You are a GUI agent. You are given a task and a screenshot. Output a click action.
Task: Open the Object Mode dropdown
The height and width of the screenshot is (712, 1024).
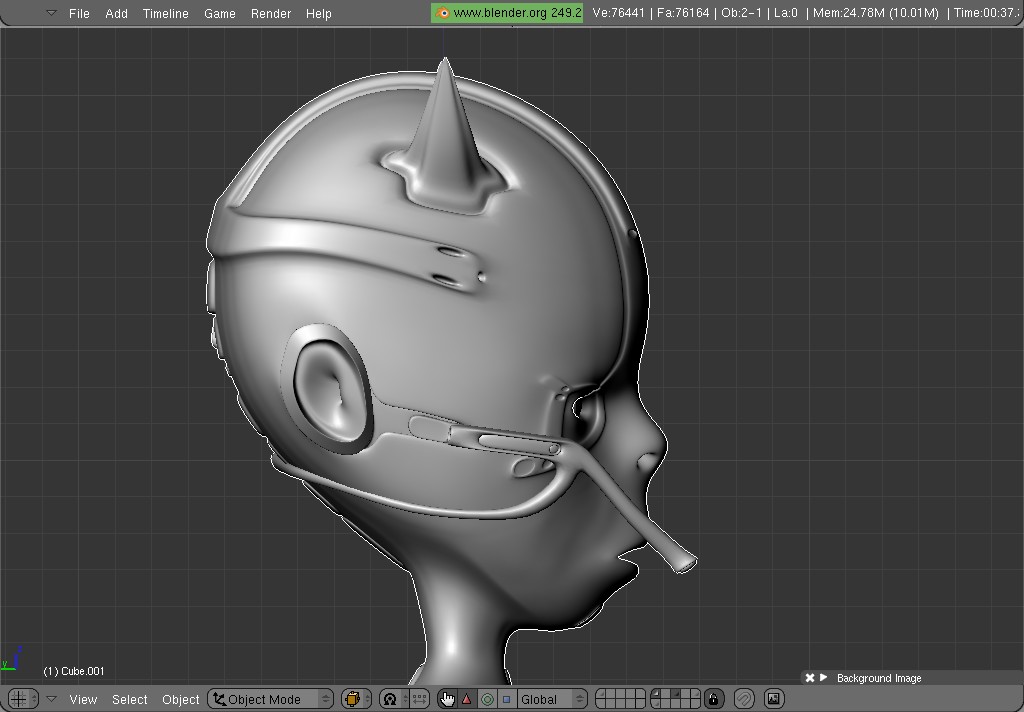click(270, 699)
